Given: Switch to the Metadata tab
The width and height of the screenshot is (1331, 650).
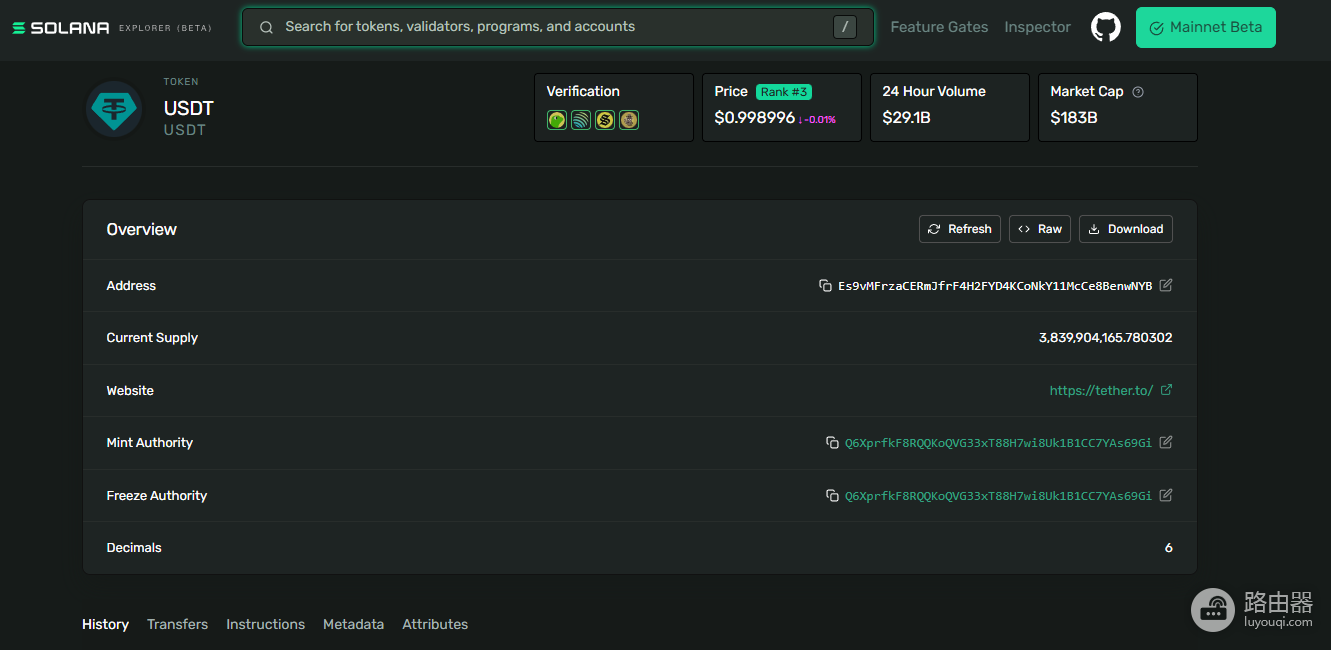Looking at the screenshot, I should click(353, 624).
